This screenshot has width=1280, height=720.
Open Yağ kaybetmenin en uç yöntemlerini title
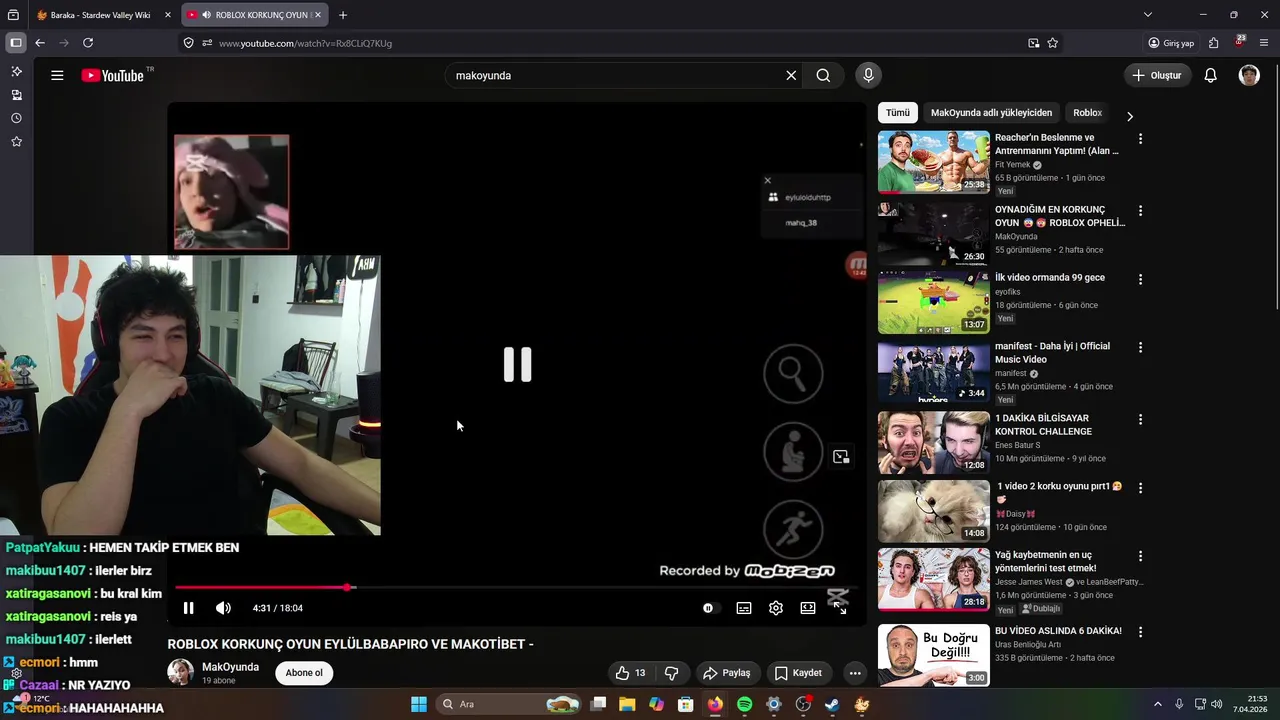point(1045,561)
